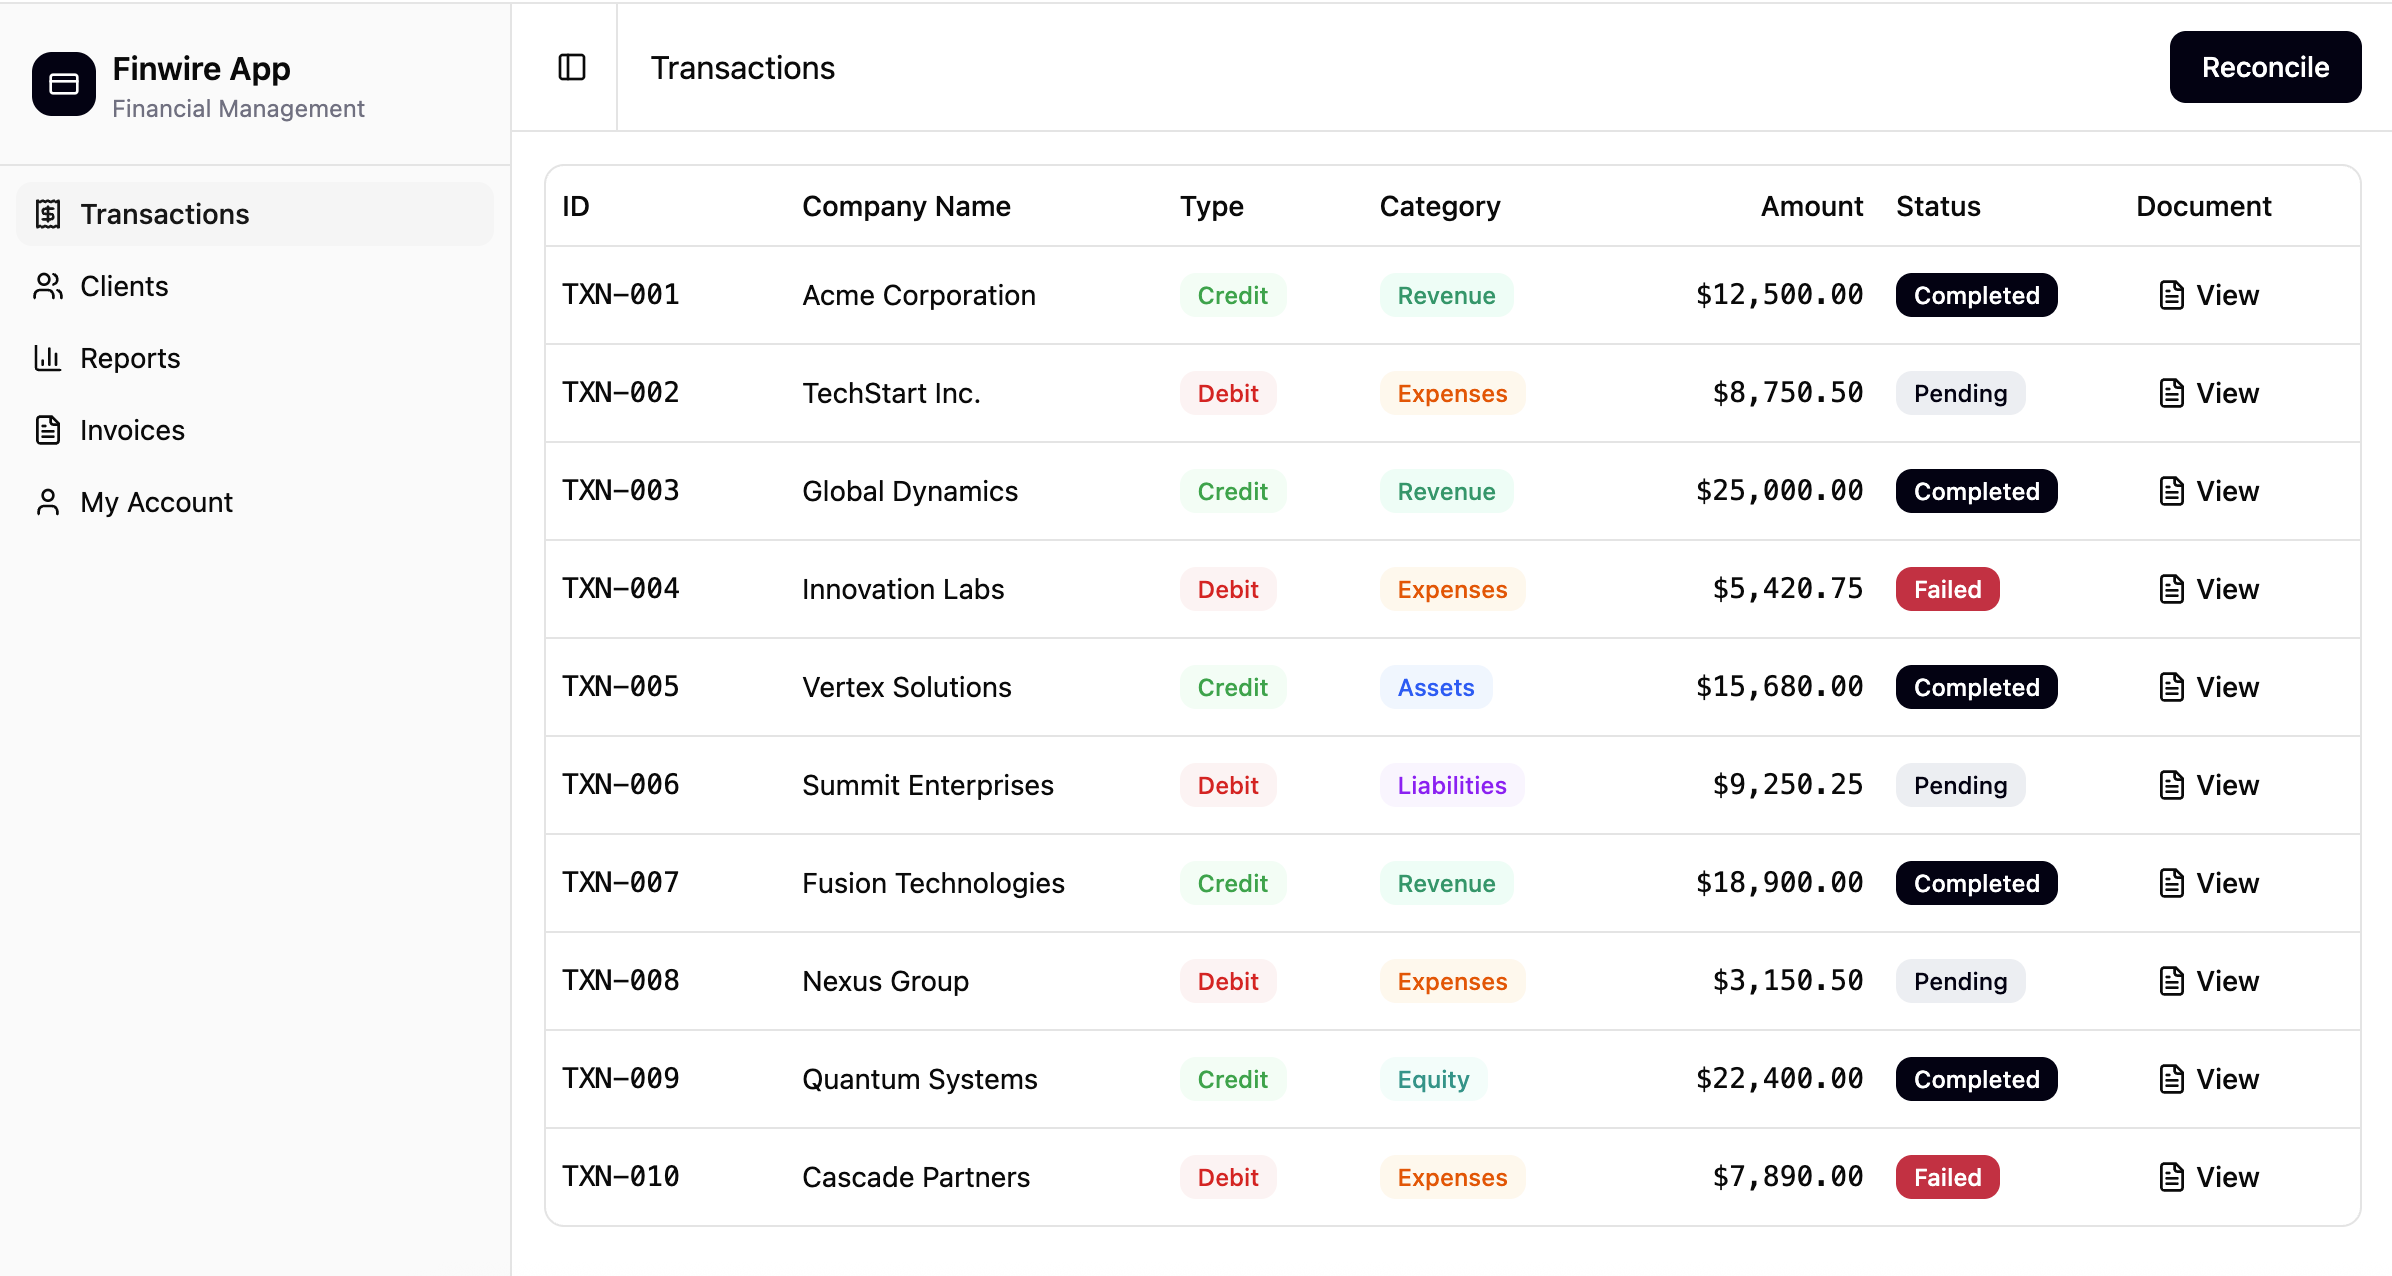Toggle the sidebar panel collapse control
Image resolution: width=2392 pixels, height=1276 pixels.
tap(571, 67)
